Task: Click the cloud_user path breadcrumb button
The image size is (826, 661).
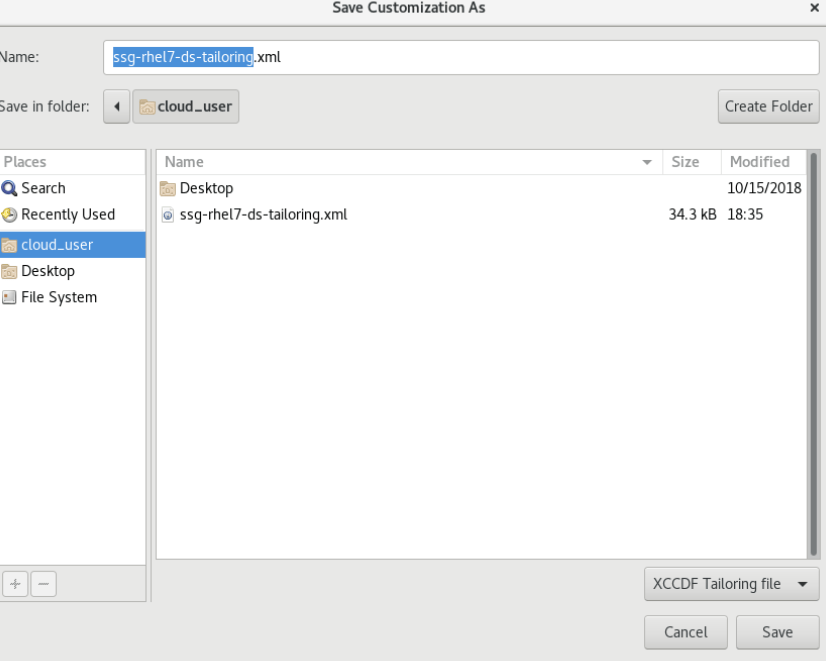Action: (189, 107)
